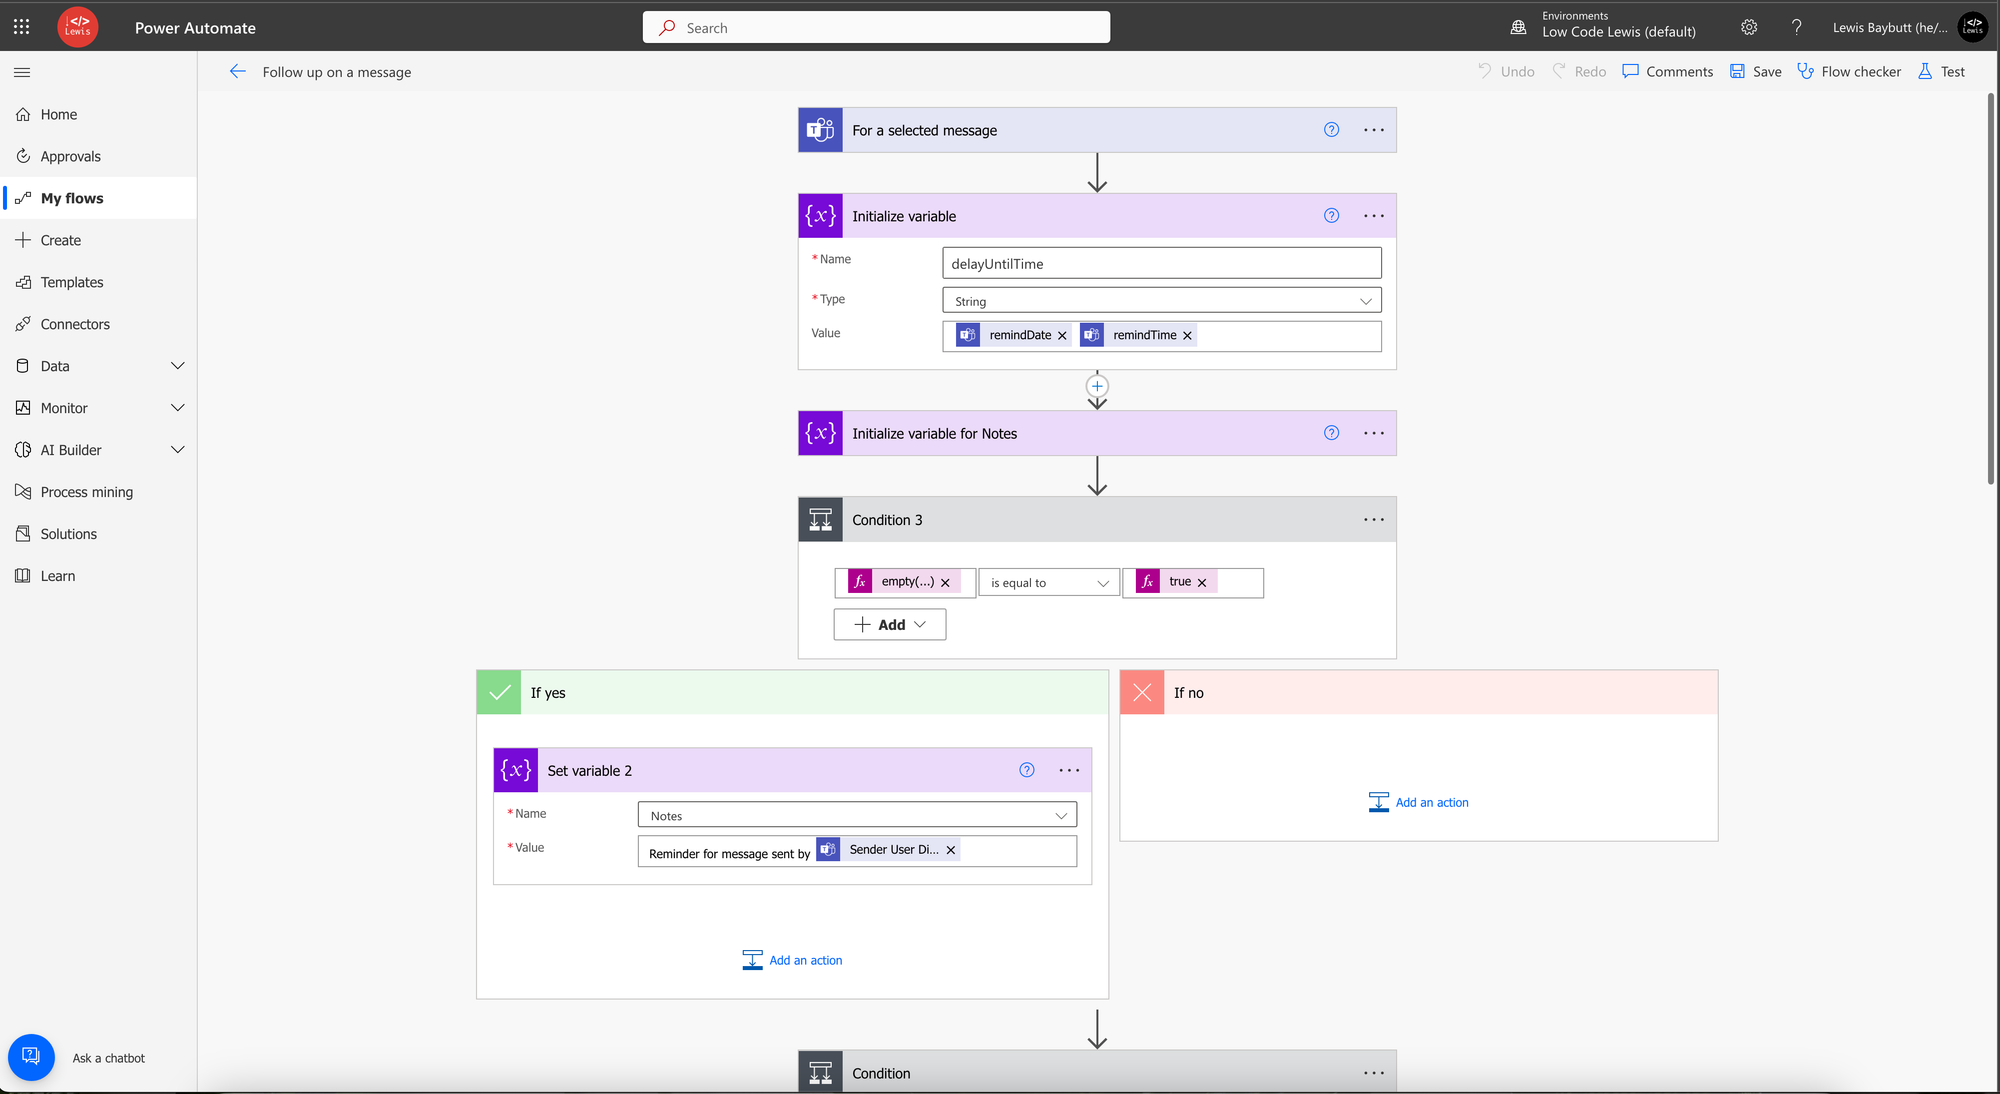Open the app launcher waffle icon
The height and width of the screenshot is (1094, 2000).
pyautogui.click(x=21, y=27)
